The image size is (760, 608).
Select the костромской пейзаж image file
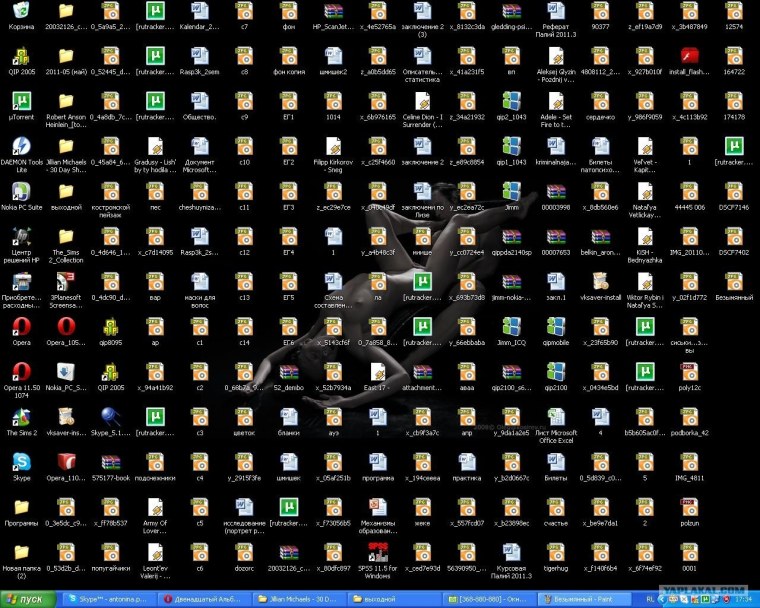[110, 191]
